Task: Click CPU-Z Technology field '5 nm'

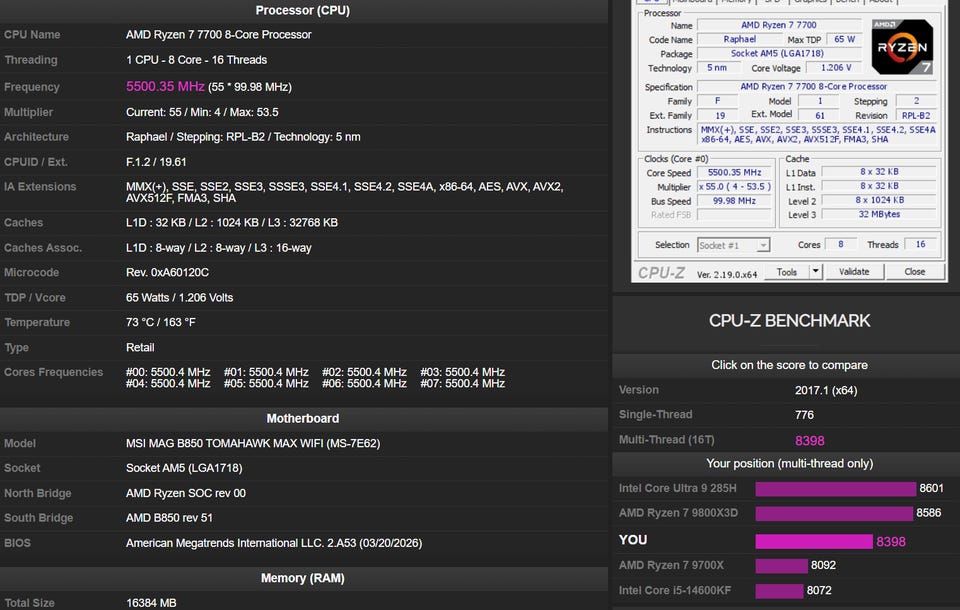Action: click(x=717, y=67)
